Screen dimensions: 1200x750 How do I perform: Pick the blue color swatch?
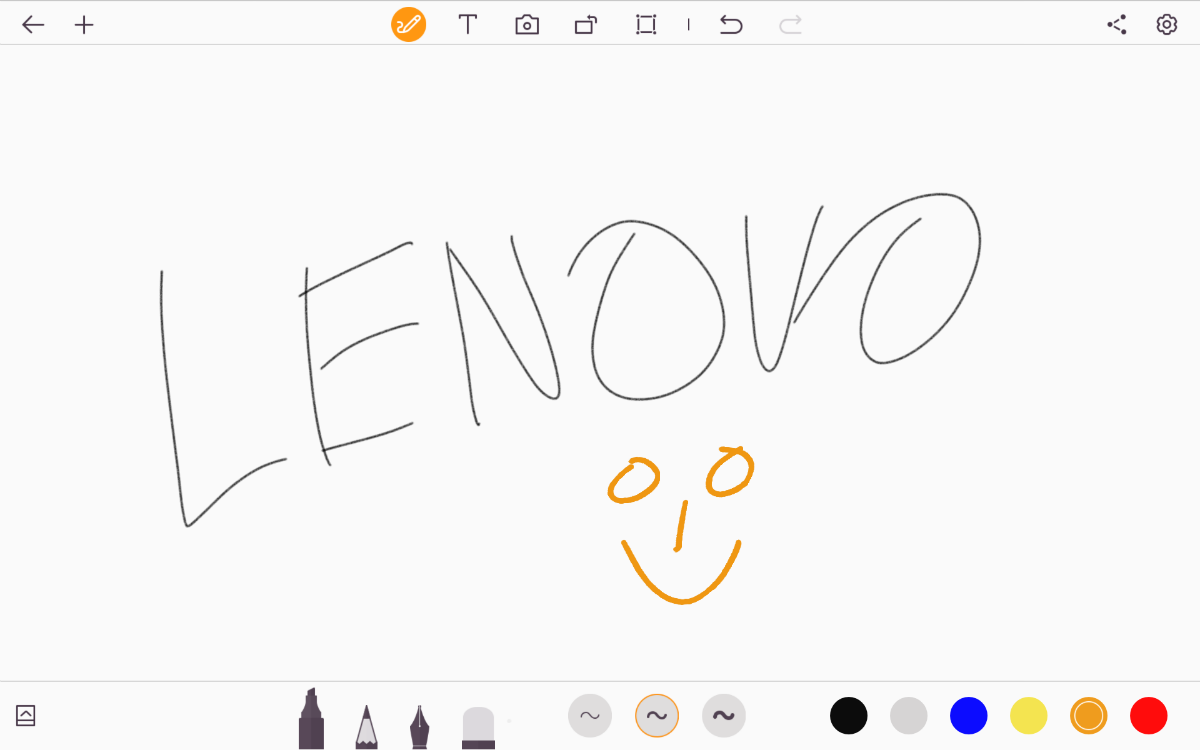pyautogui.click(x=968, y=716)
